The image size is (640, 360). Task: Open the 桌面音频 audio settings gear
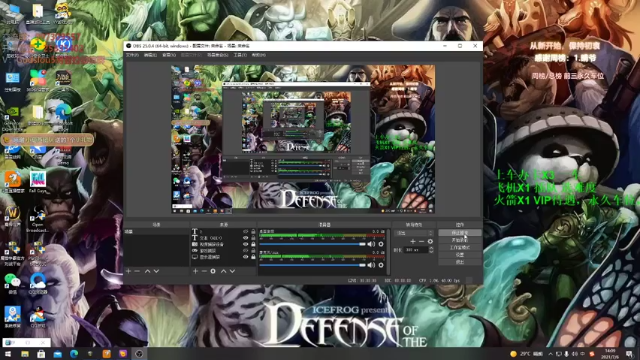pos(381,244)
